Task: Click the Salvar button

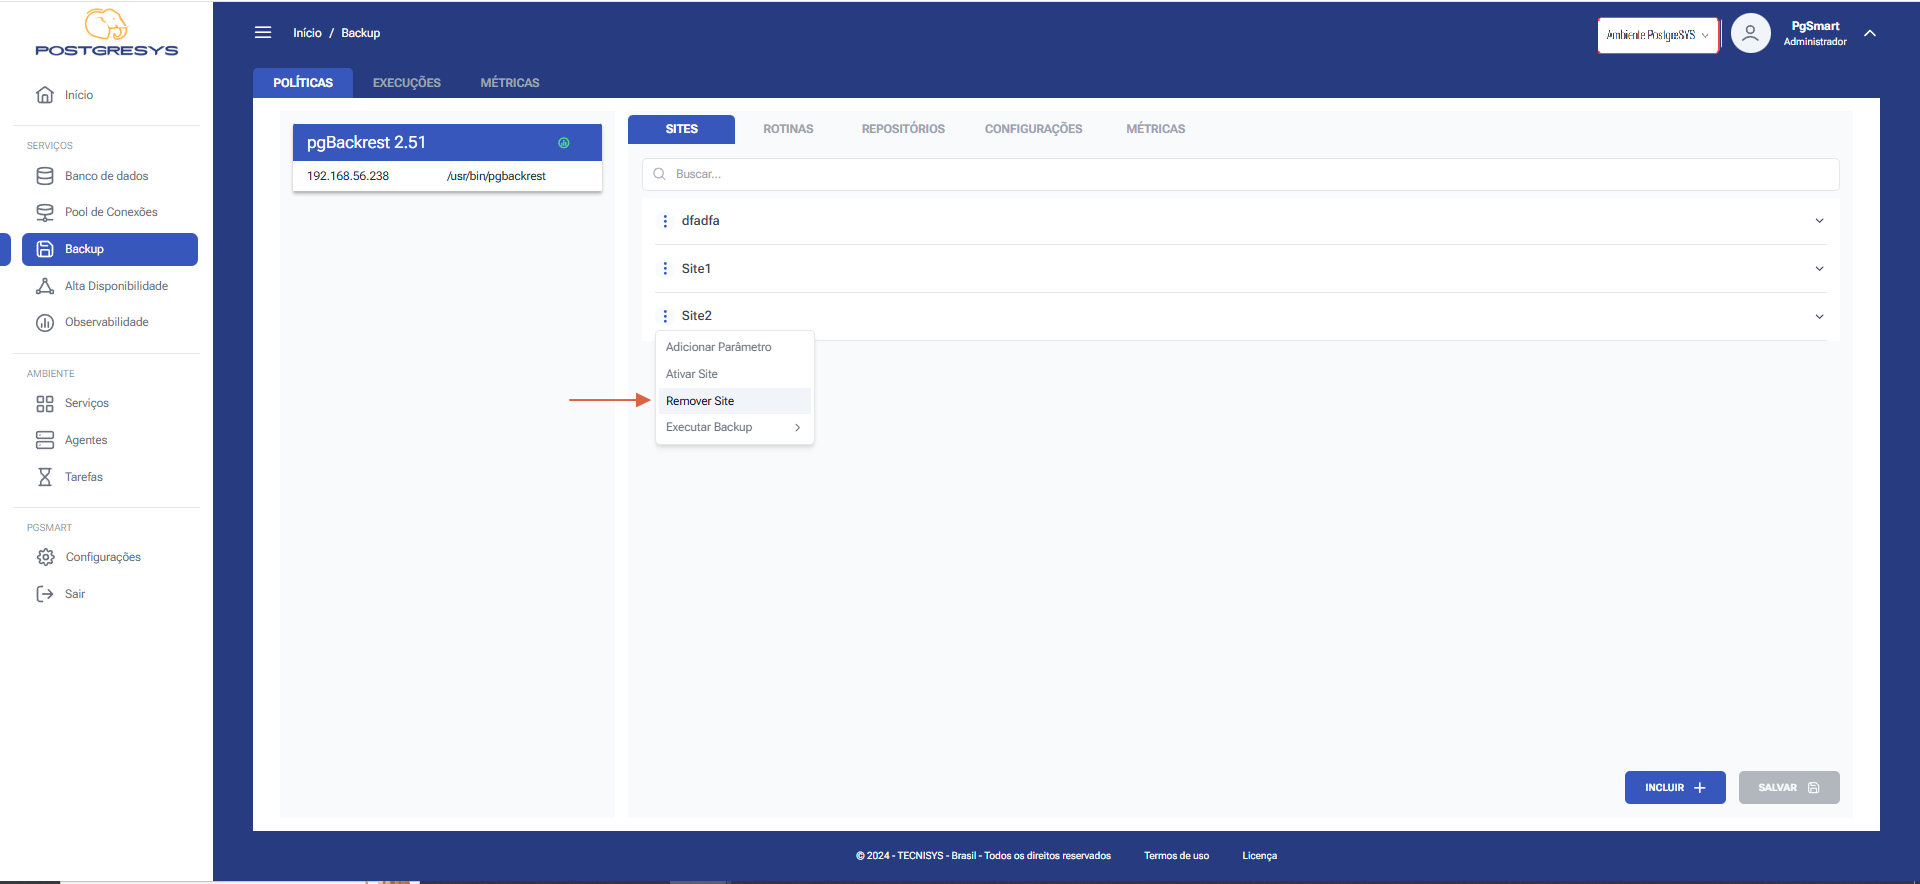Action: [1789, 788]
